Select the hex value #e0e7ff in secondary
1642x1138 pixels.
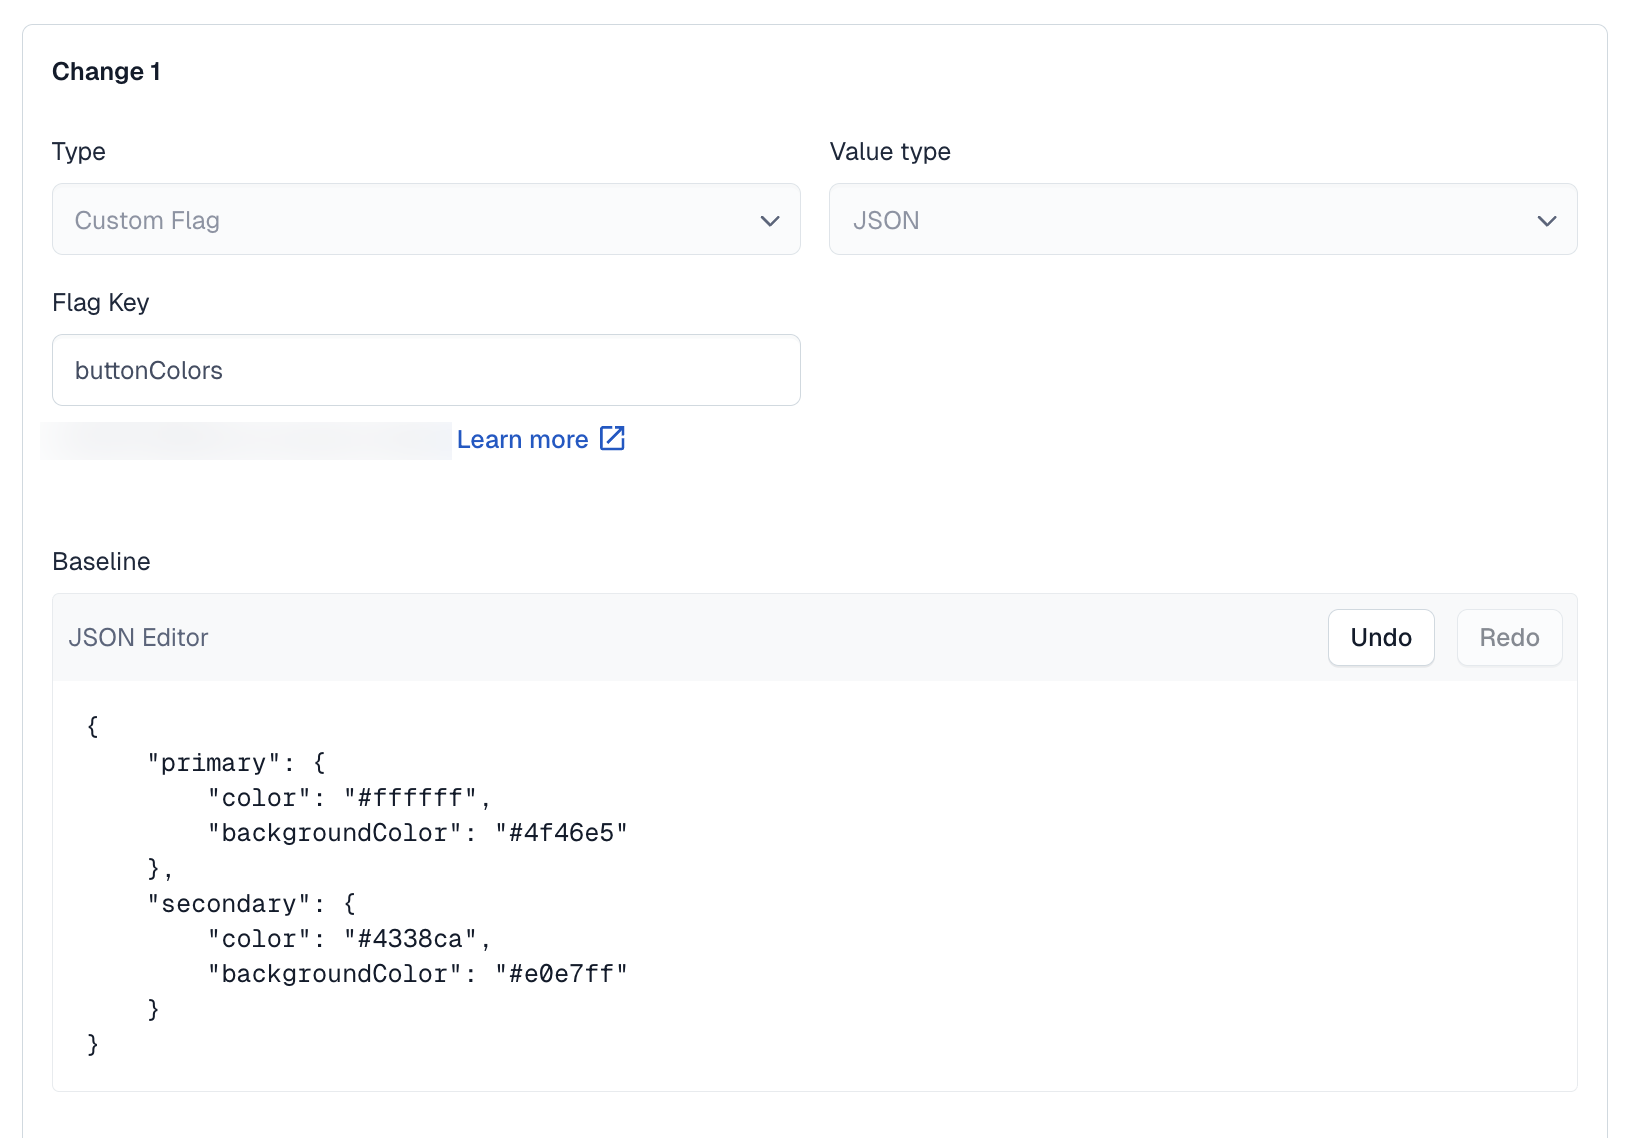pos(563,973)
